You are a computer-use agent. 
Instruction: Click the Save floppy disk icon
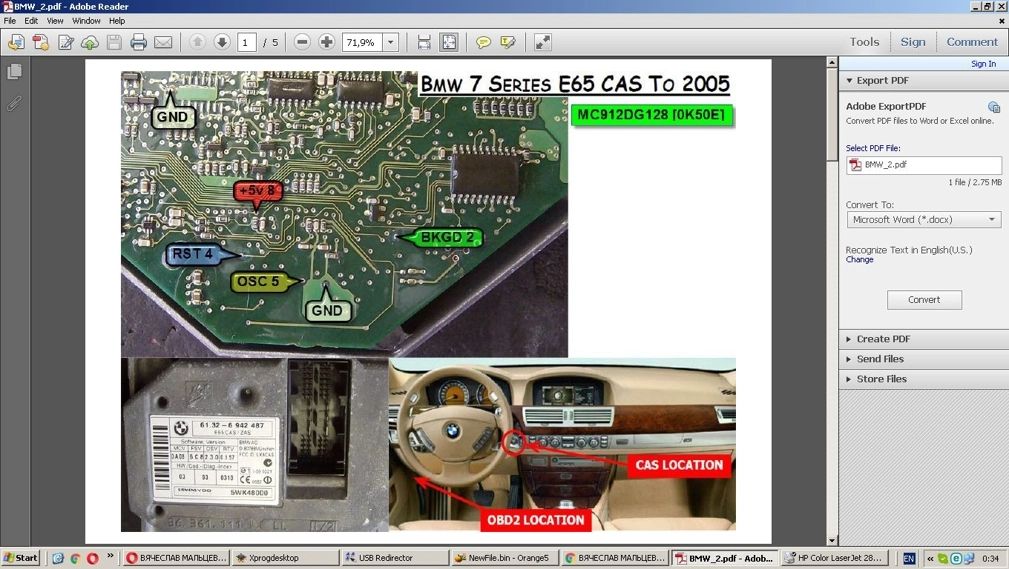114,42
